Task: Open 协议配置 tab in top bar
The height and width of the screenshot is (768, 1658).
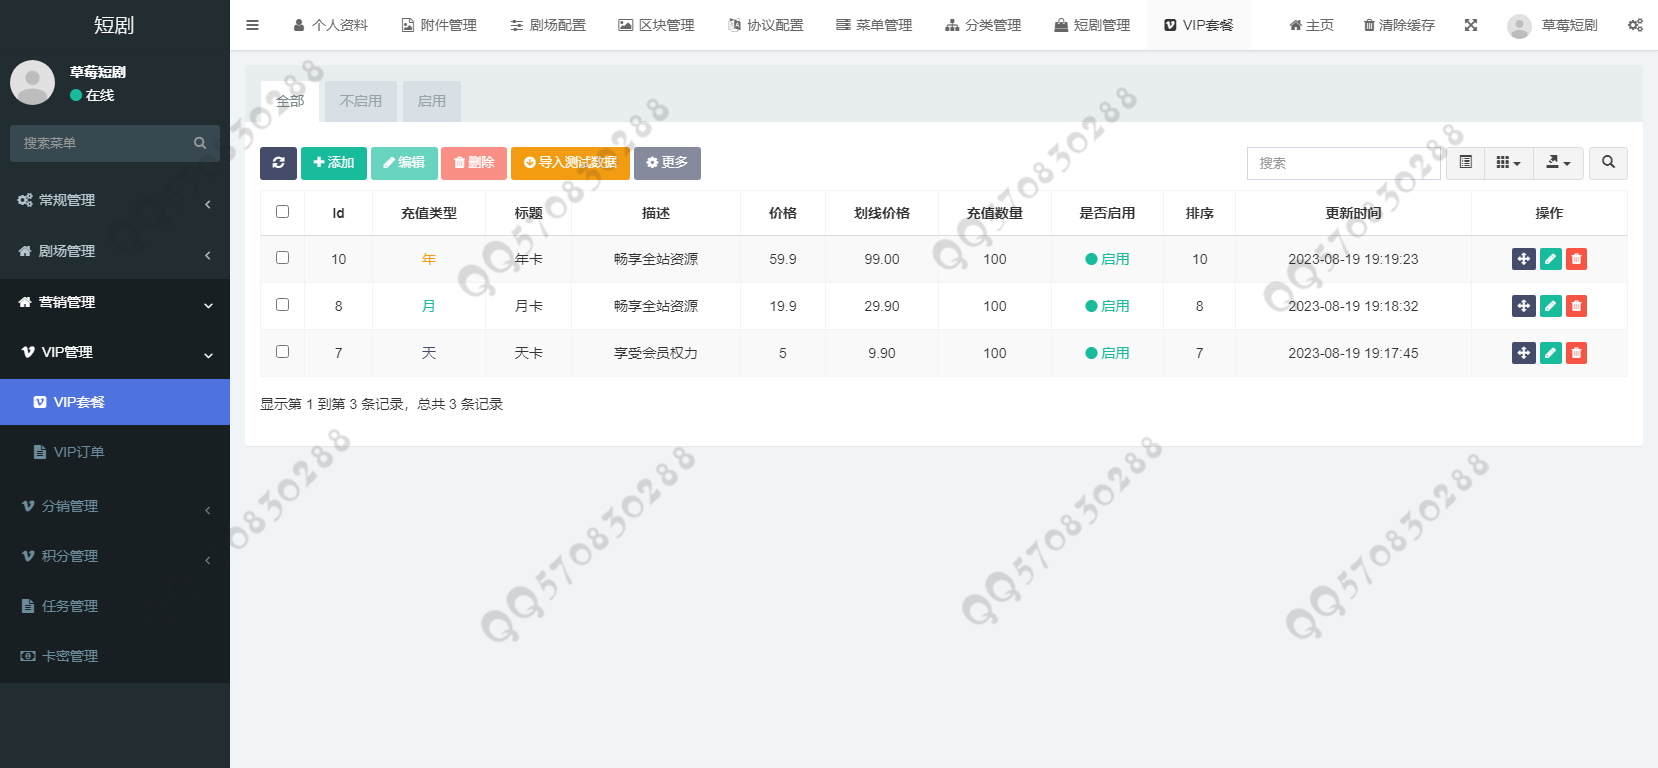Action: [x=765, y=25]
